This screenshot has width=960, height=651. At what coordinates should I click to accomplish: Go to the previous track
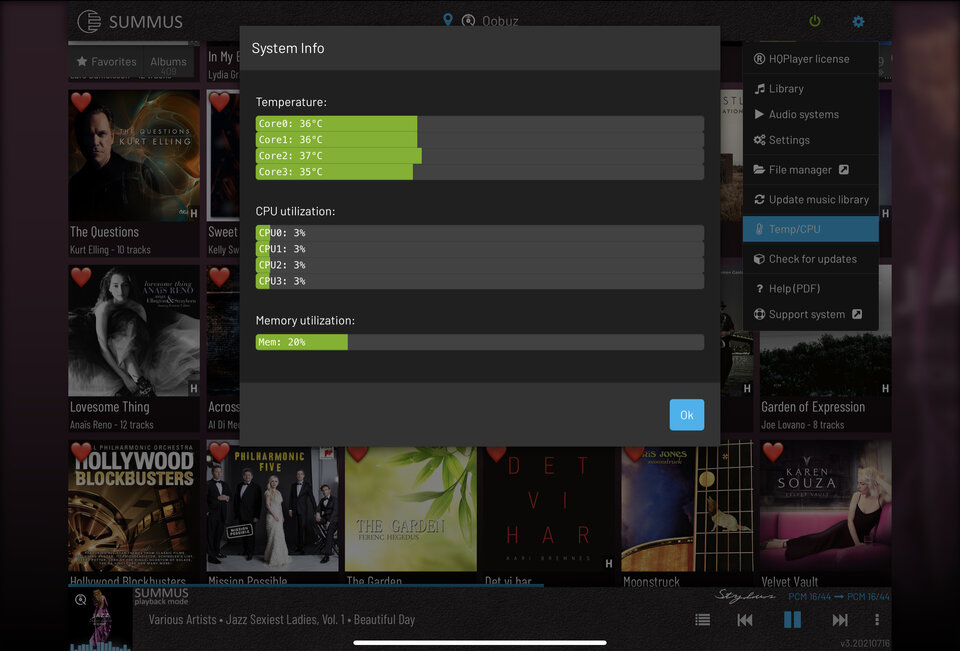[744, 620]
